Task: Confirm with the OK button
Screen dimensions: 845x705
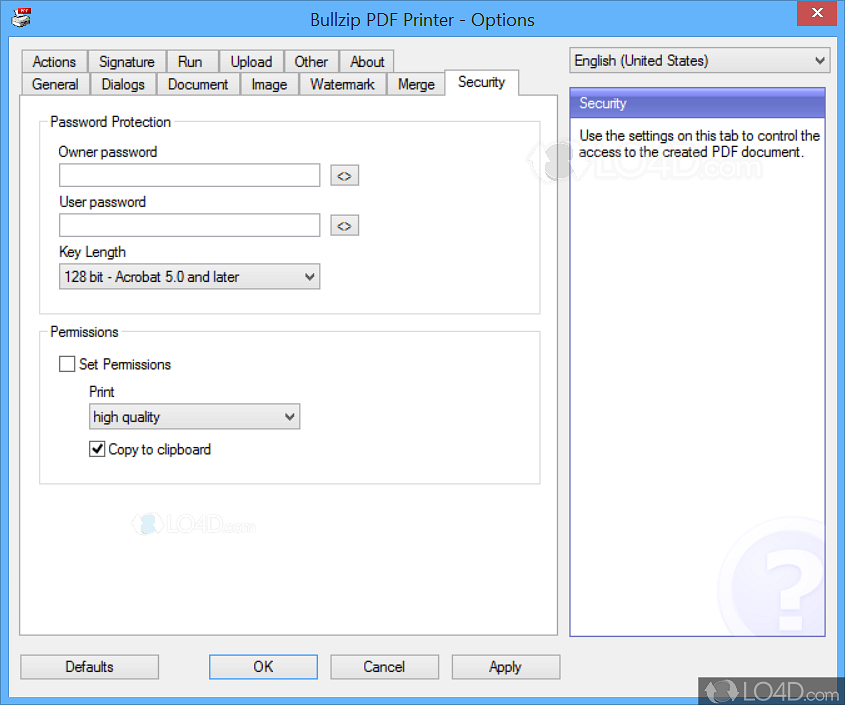Action: 264,667
